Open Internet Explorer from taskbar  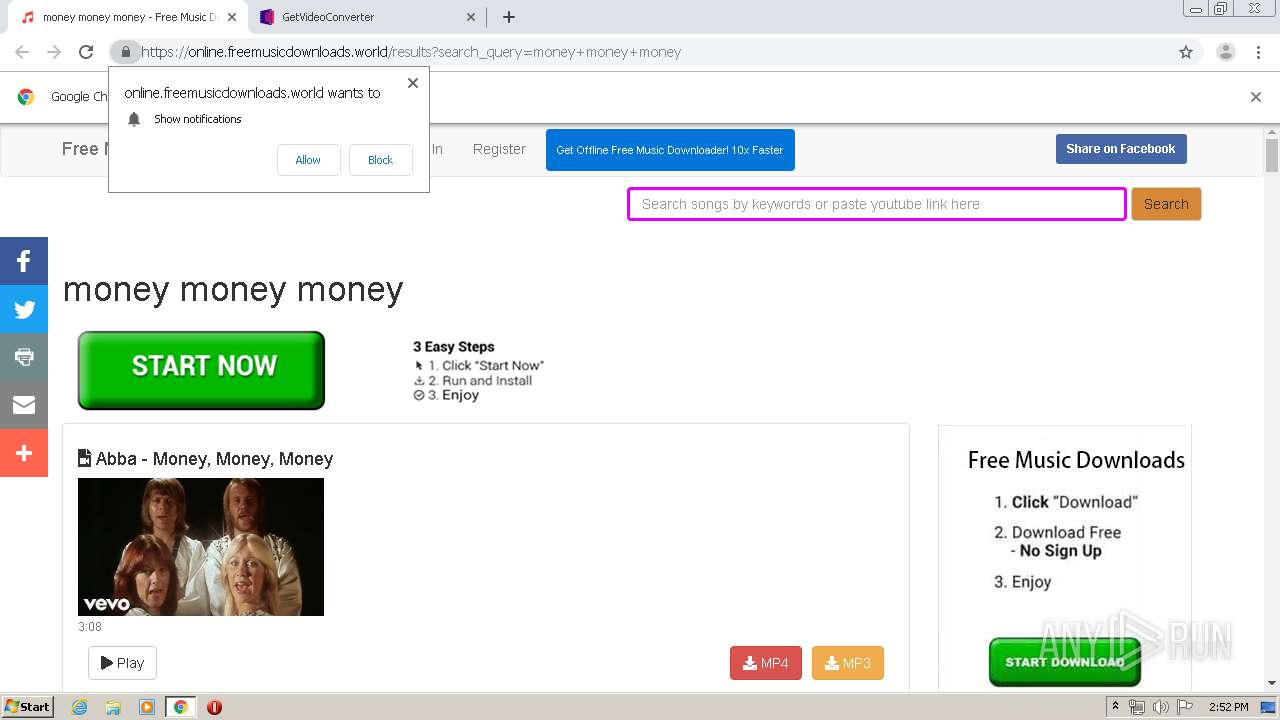pyautogui.click(x=79, y=707)
